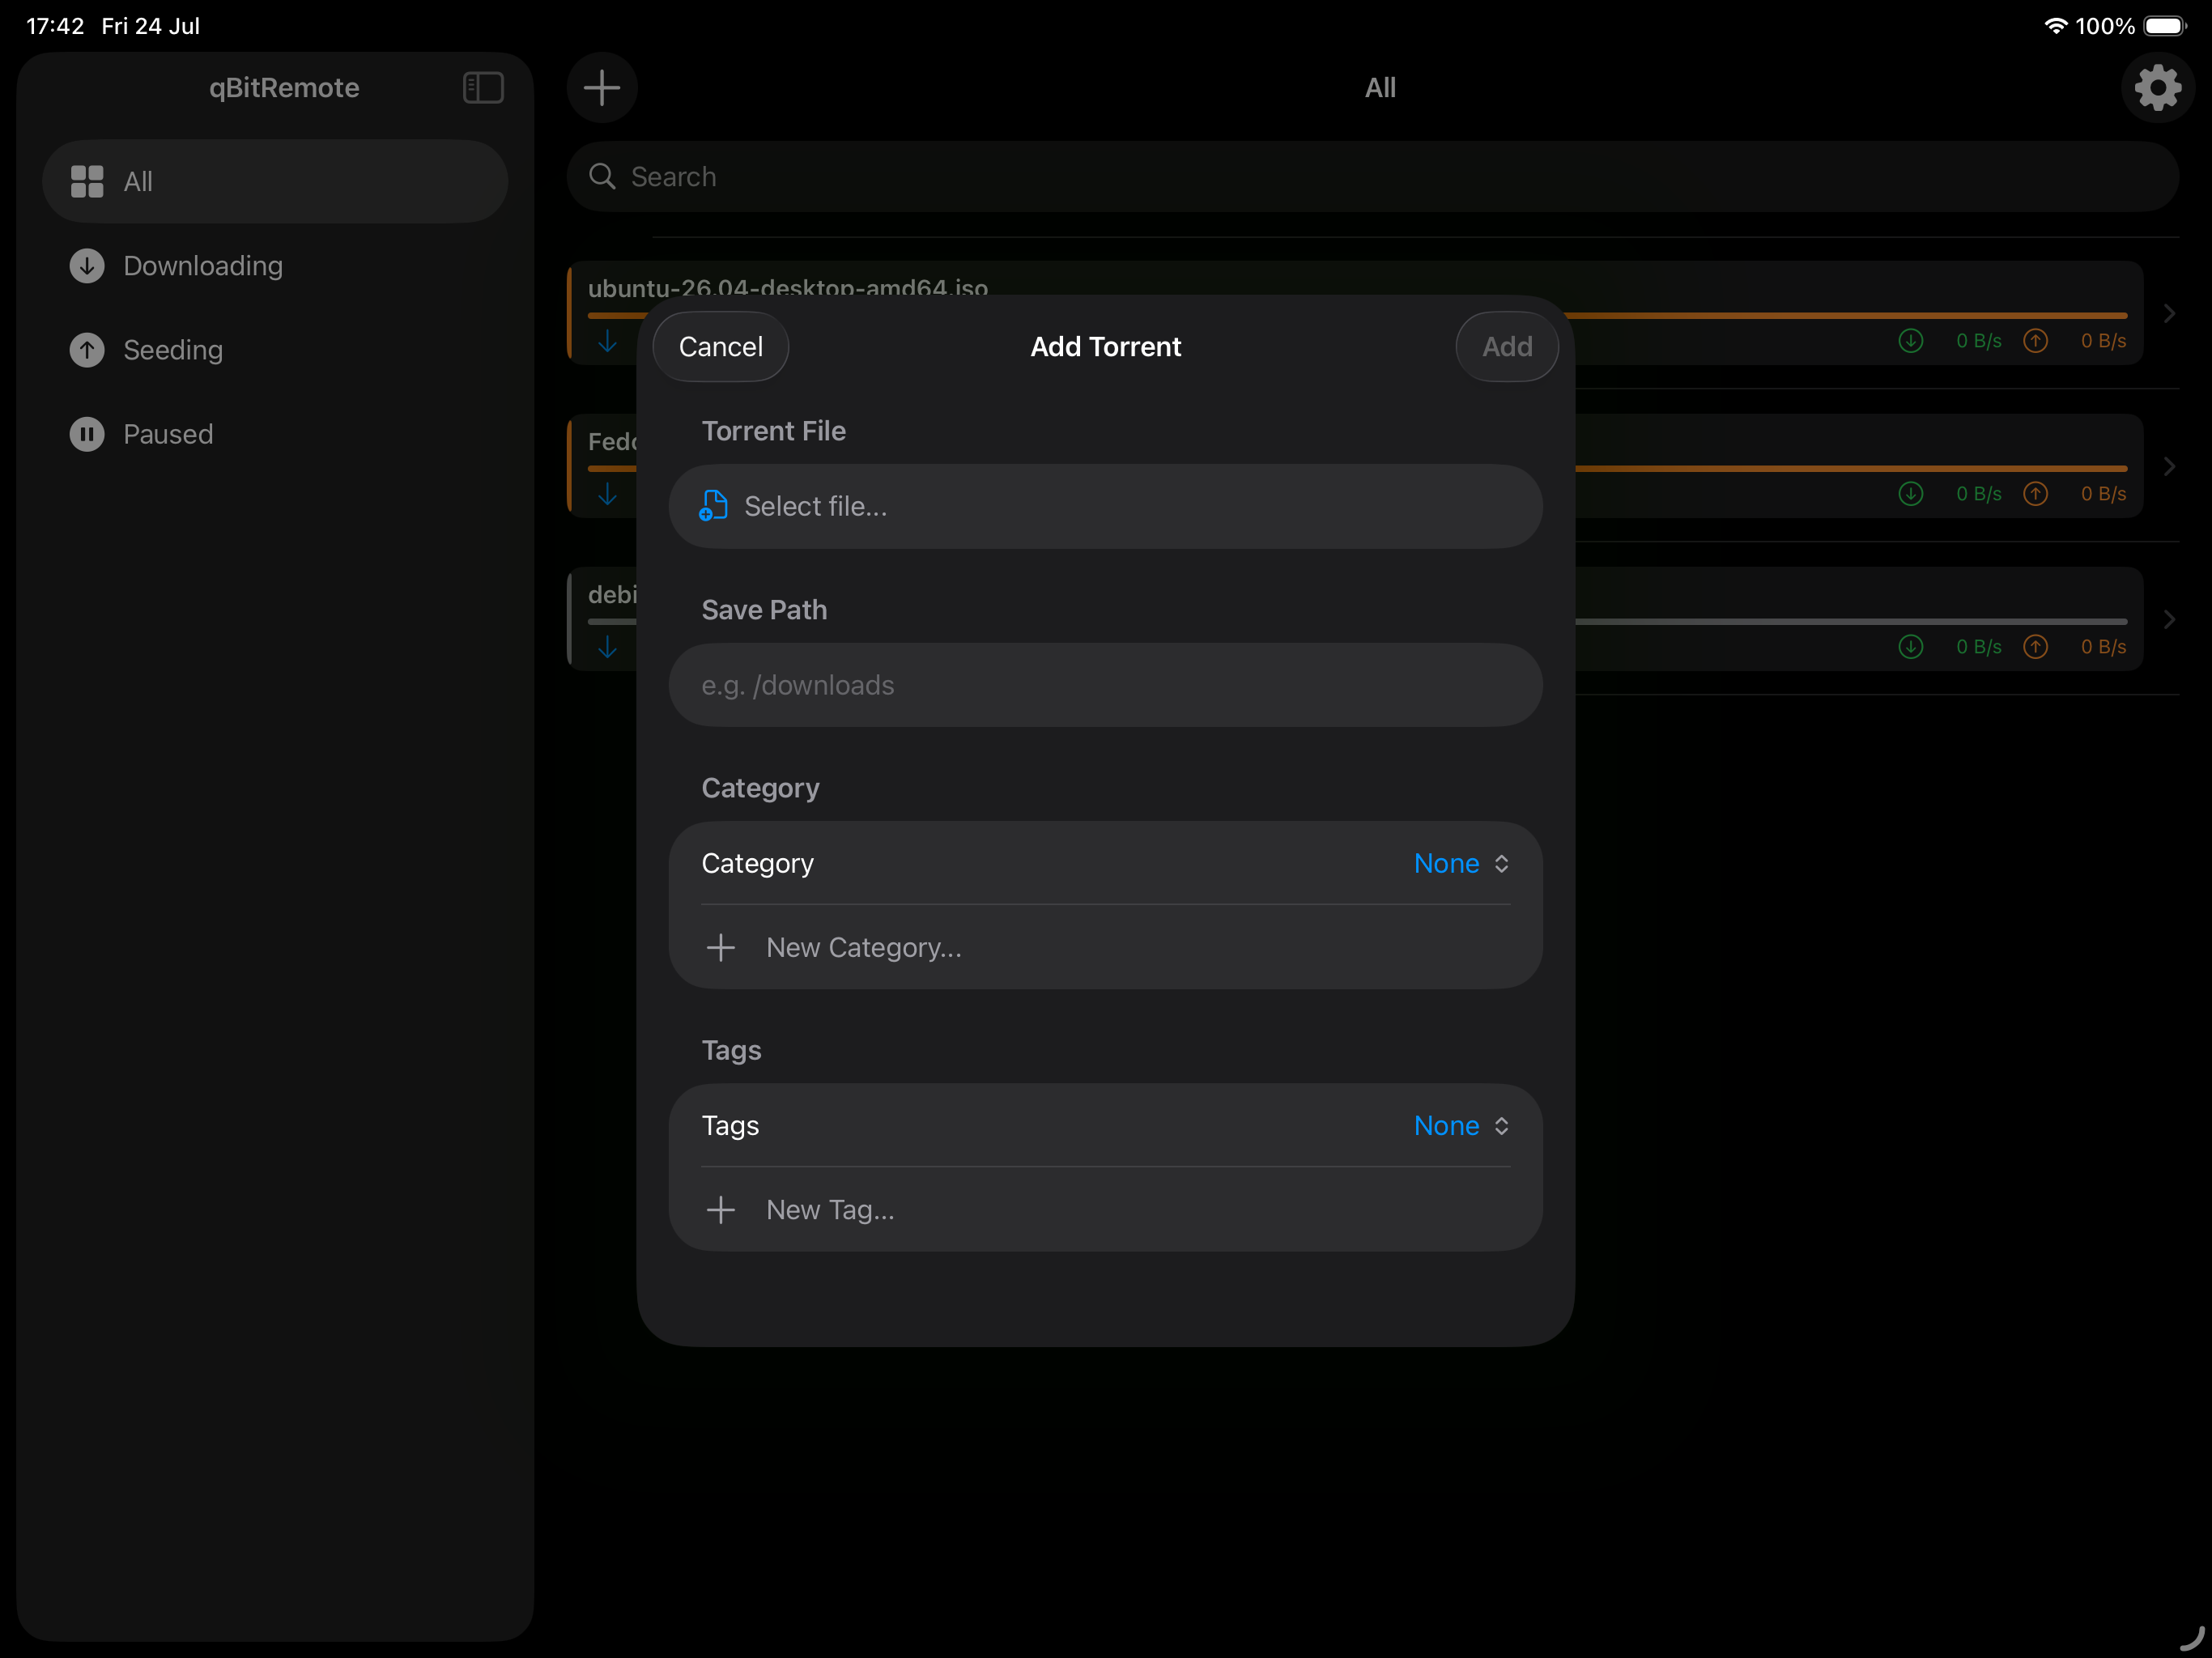This screenshot has height=1658, width=2212.
Task: Click the ubuntu-26.04-desktop-amd64.iso title
Action: [x=787, y=287]
